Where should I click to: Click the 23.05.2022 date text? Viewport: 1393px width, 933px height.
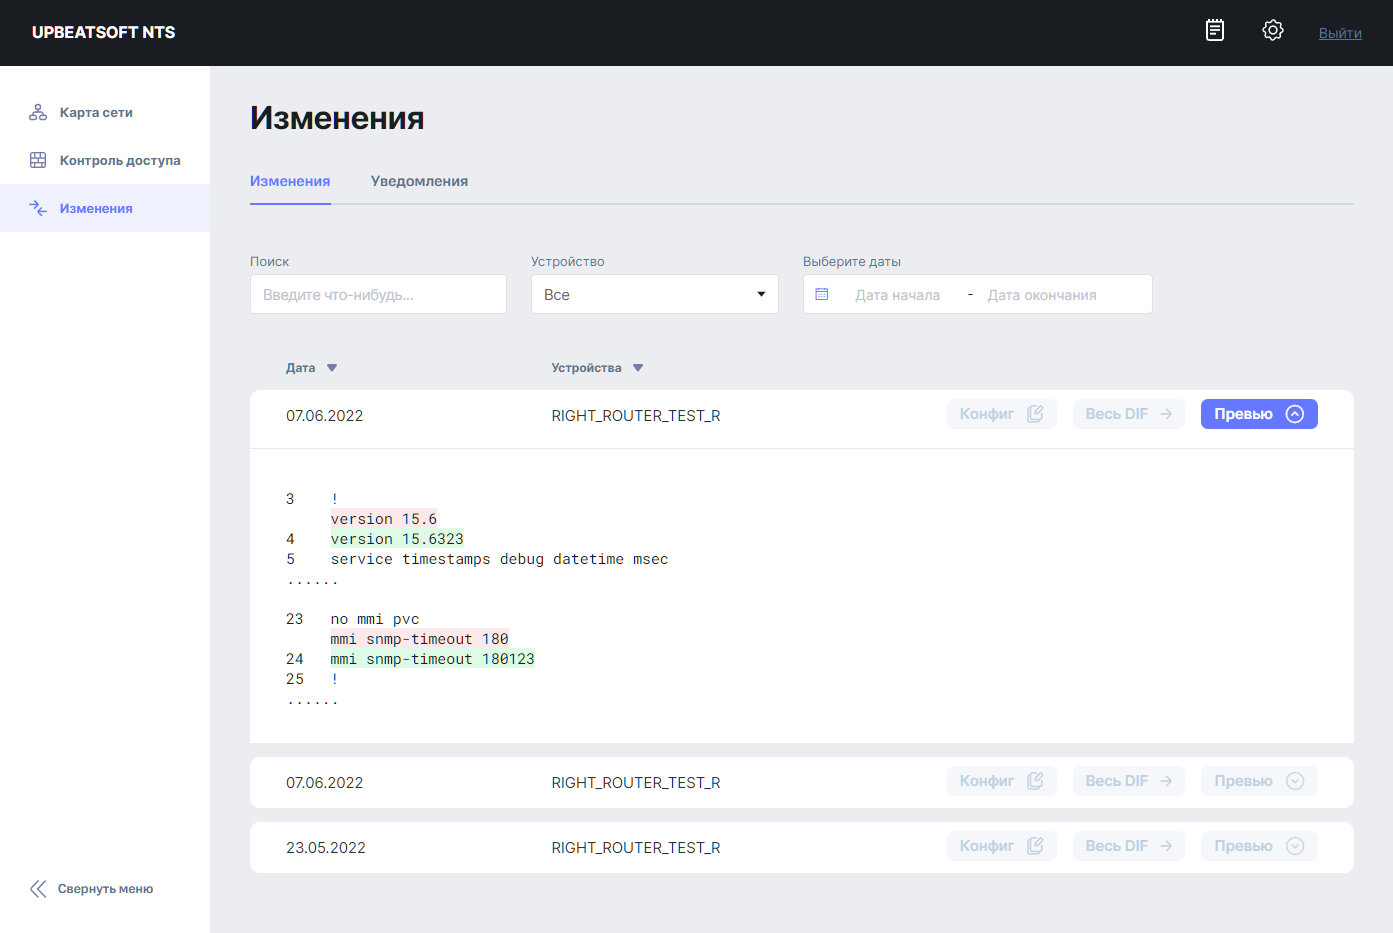point(326,848)
